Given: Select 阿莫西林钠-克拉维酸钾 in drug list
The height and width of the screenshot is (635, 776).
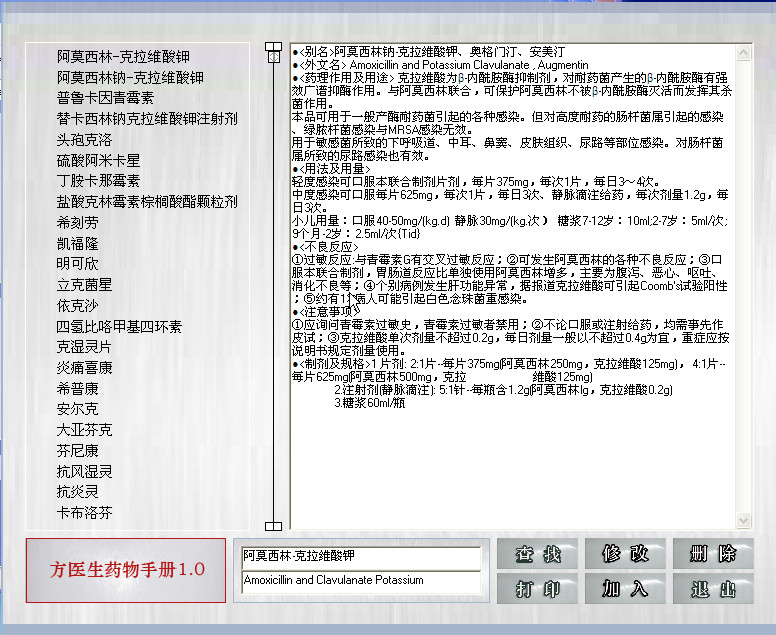Looking at the screenshot, I should (130, 77).
